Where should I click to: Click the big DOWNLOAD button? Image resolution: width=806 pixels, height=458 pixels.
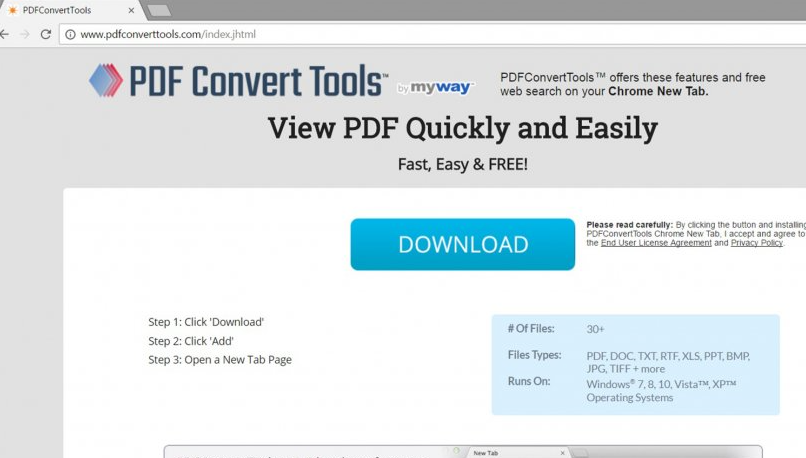click(x=463, y=244)
